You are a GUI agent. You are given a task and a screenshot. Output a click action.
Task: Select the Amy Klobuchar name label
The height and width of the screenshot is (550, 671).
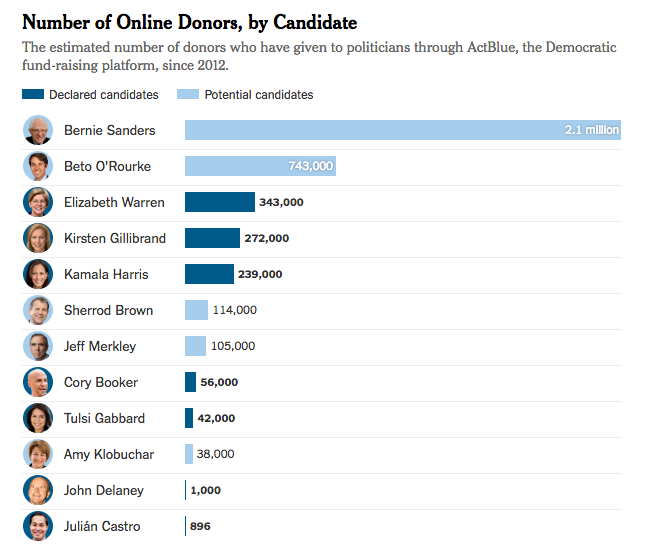(109, 454)
